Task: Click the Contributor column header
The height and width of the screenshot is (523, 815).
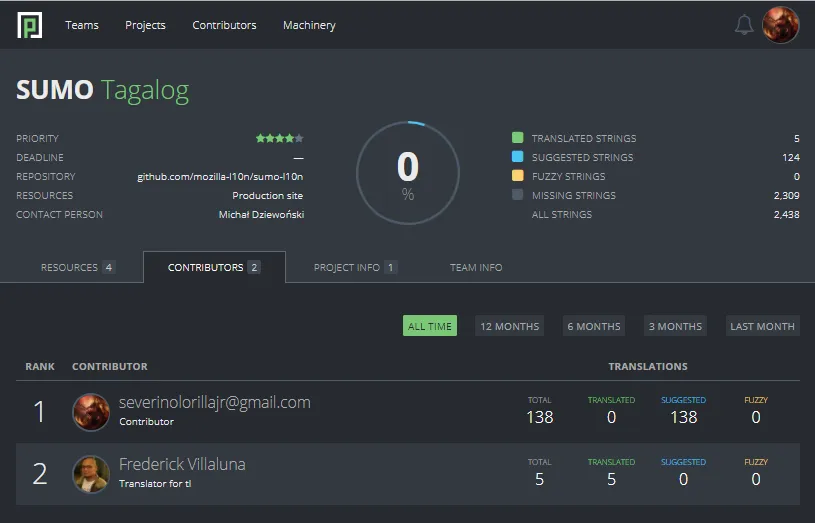Action: tap(110, 367)
